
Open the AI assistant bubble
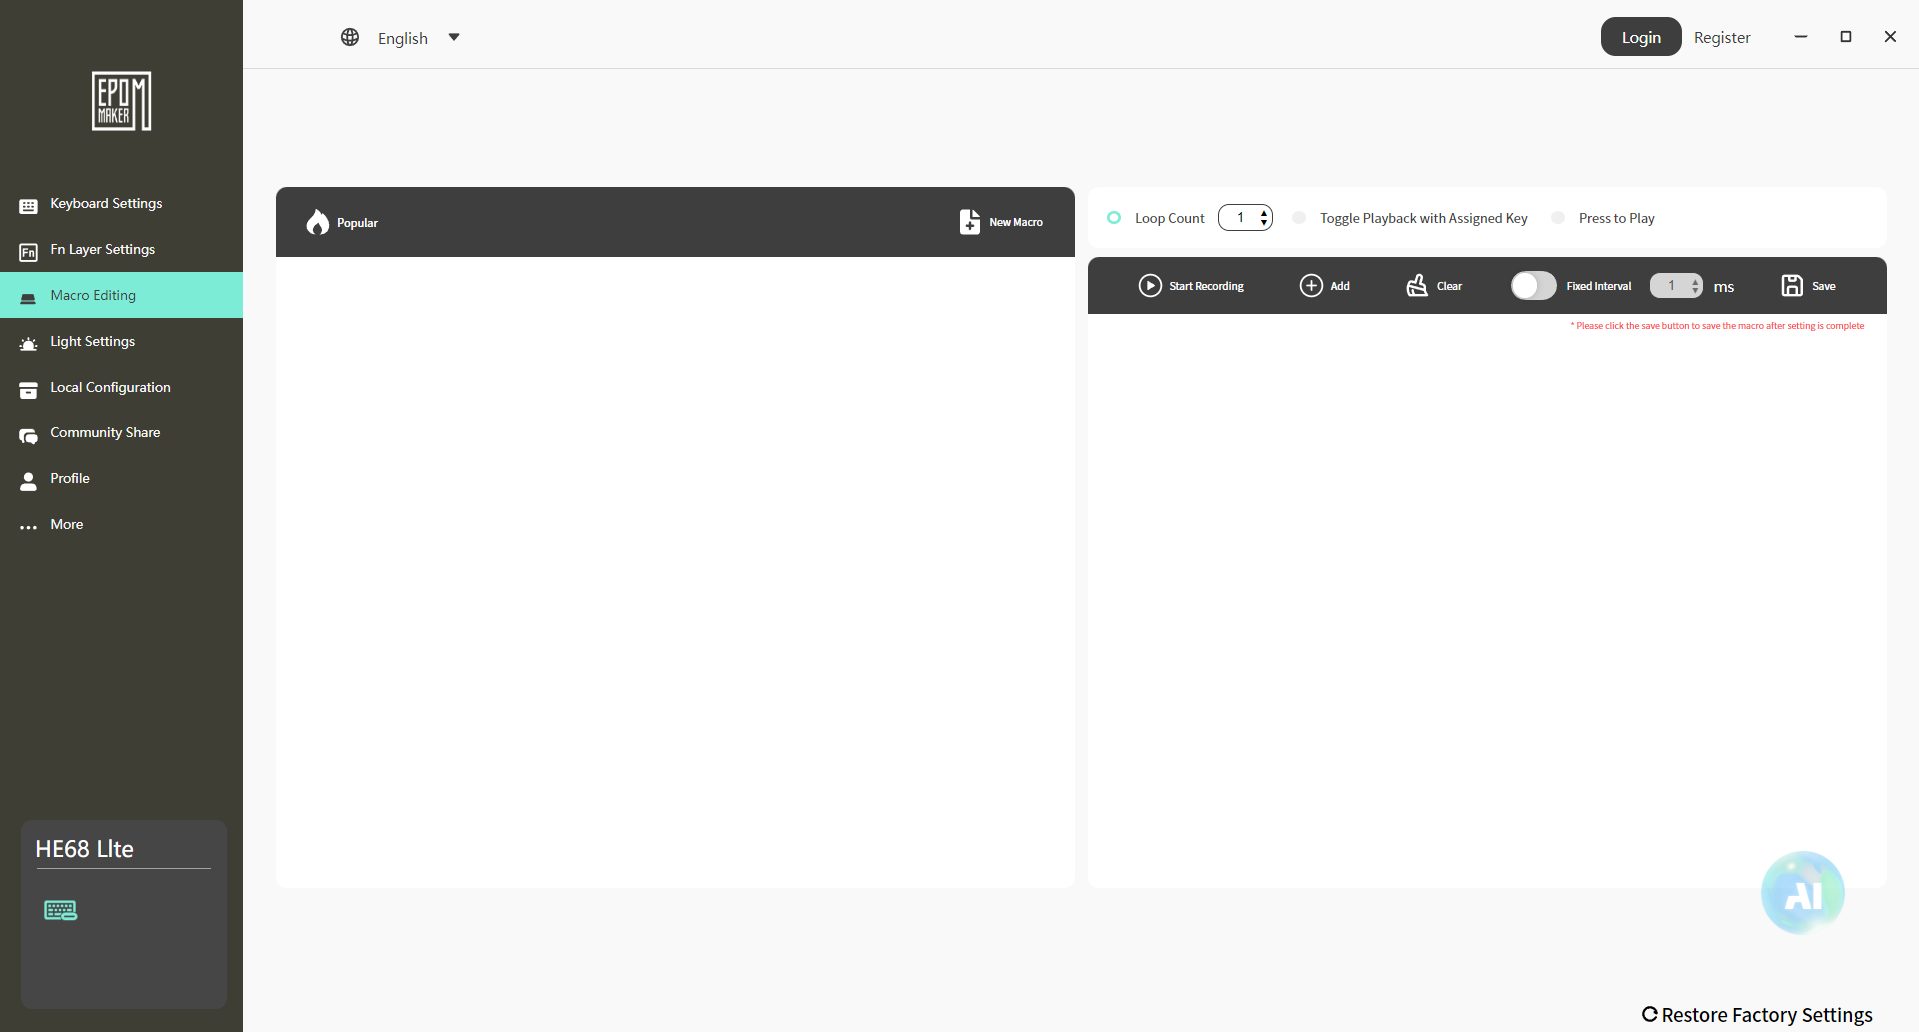coord(1803,893)
